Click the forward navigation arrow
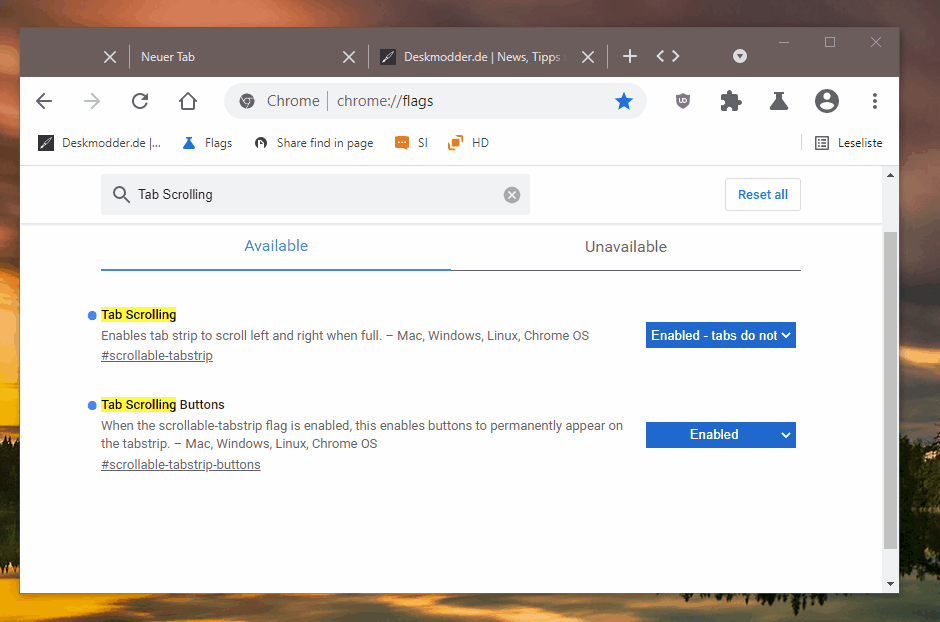Image resolution: width=940 pixels, height=622 pixels. 92,101
